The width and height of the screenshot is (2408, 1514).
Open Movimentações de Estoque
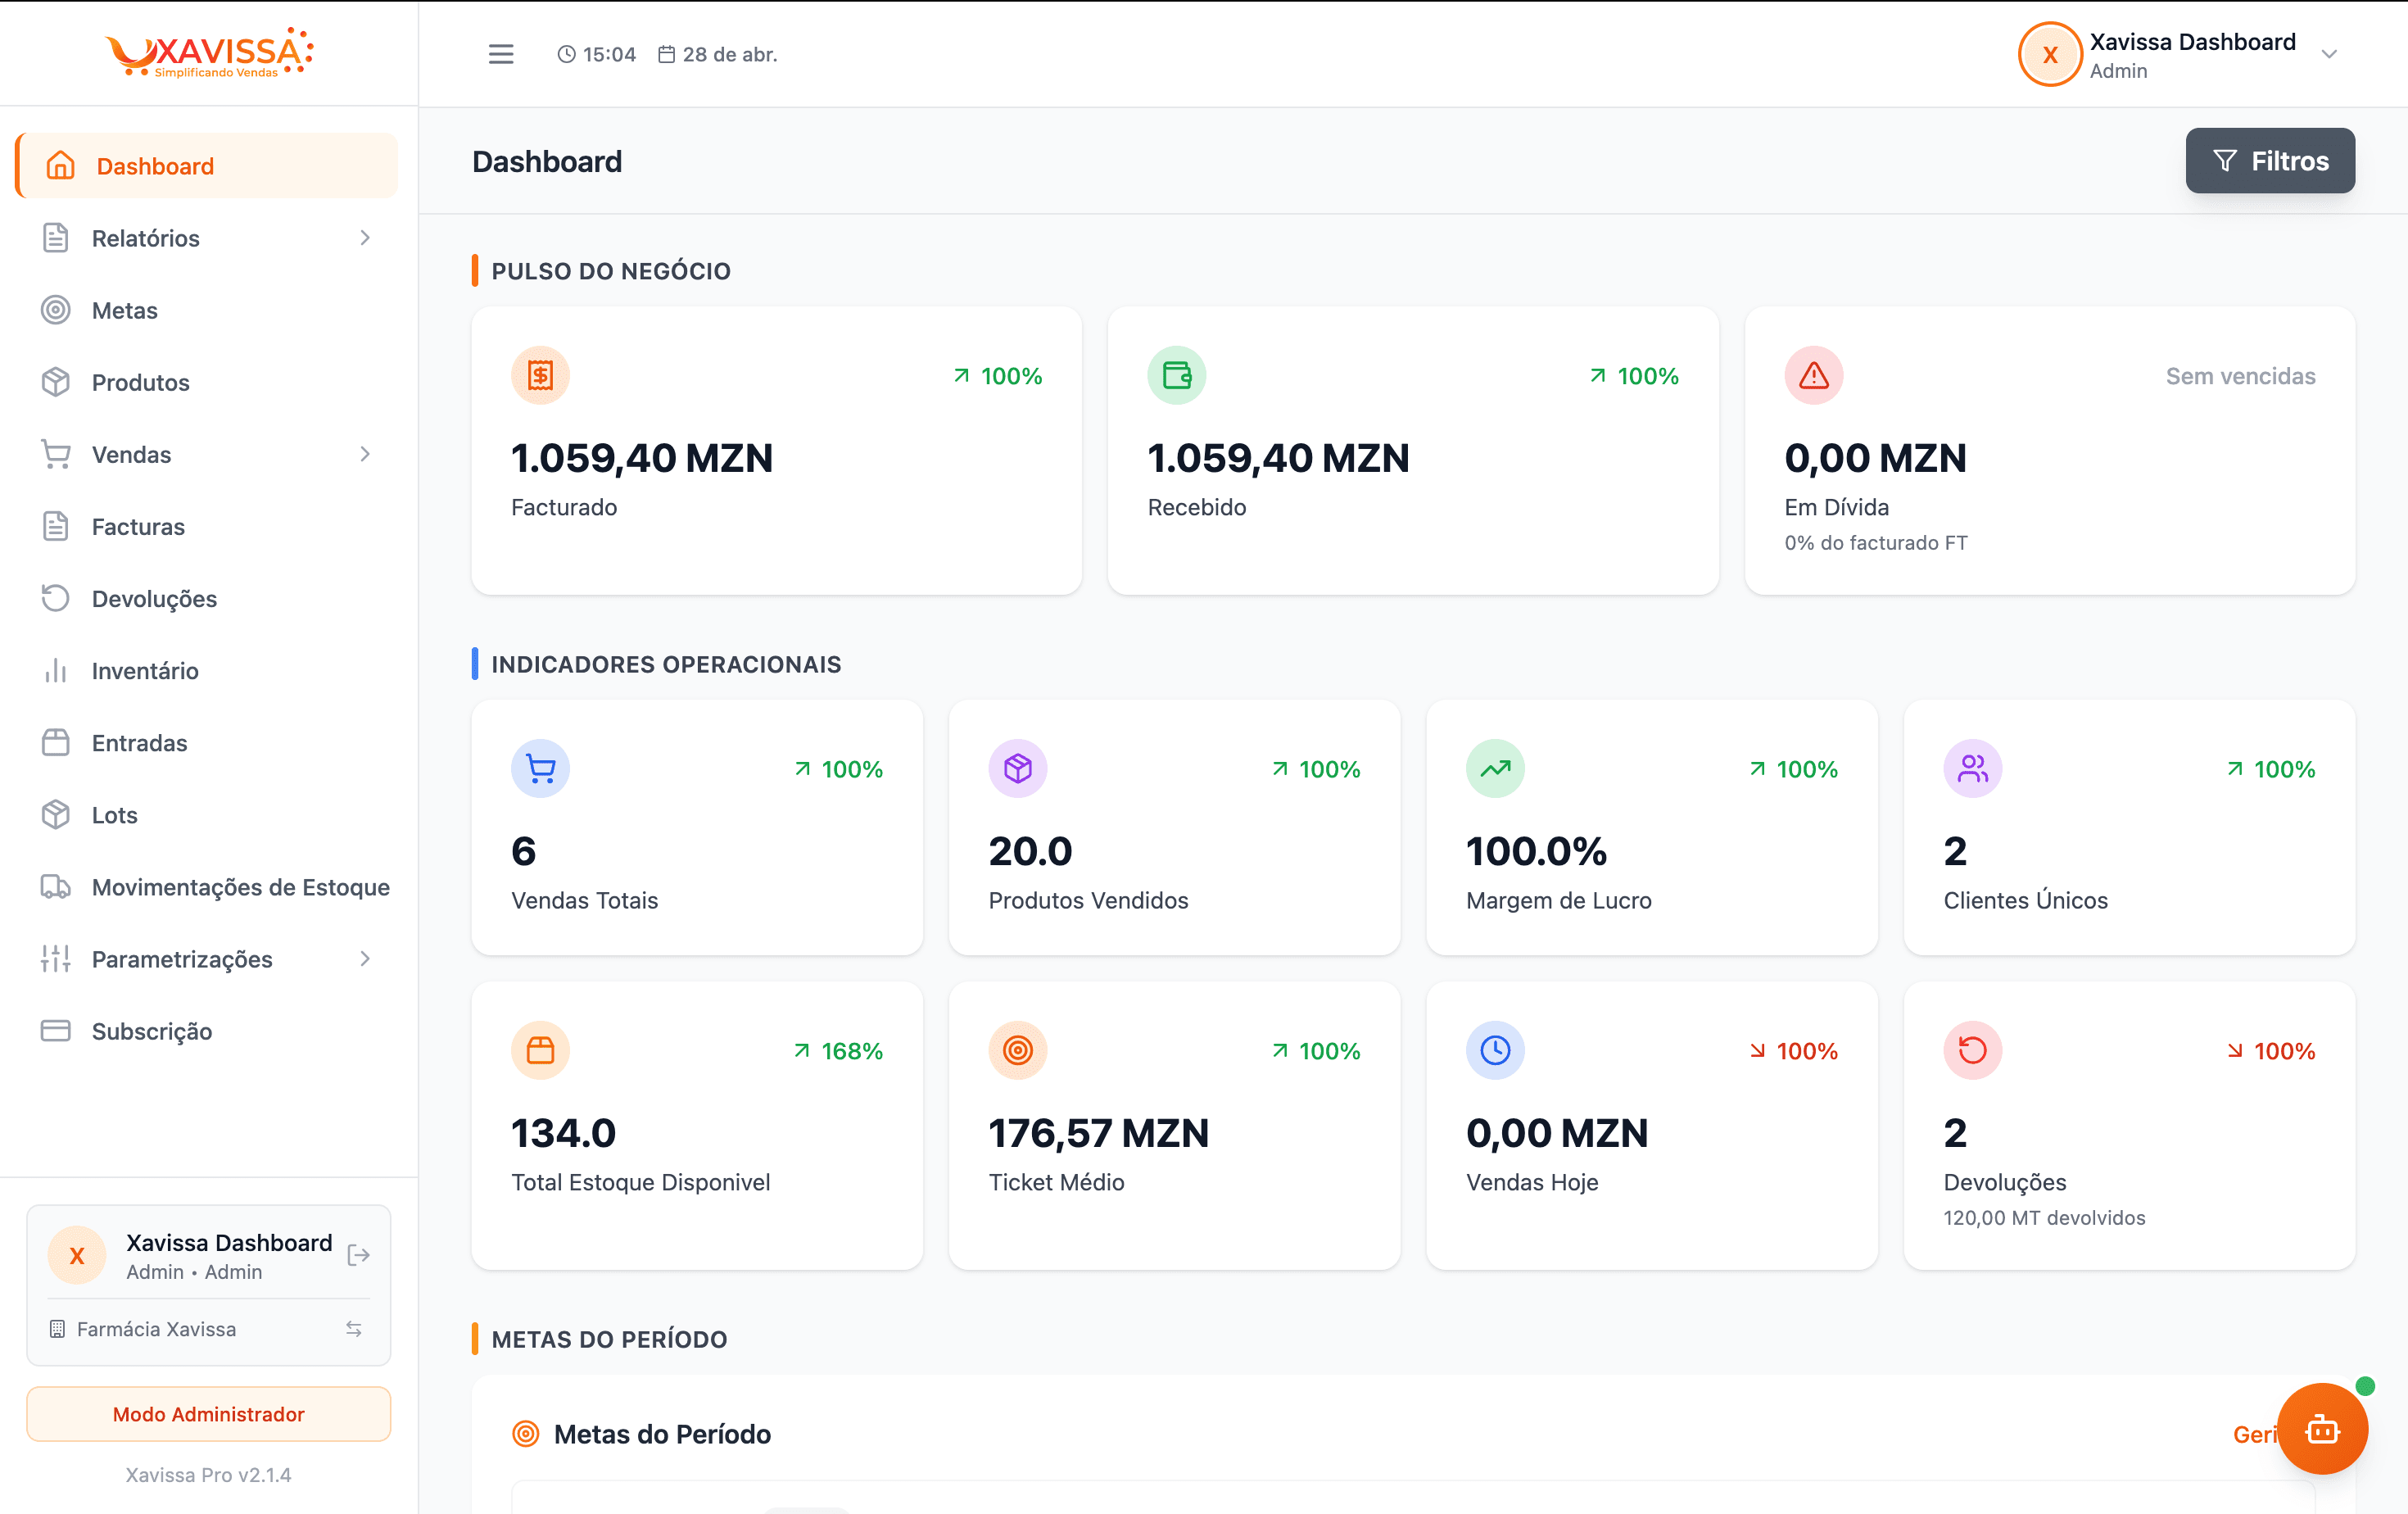207,887
